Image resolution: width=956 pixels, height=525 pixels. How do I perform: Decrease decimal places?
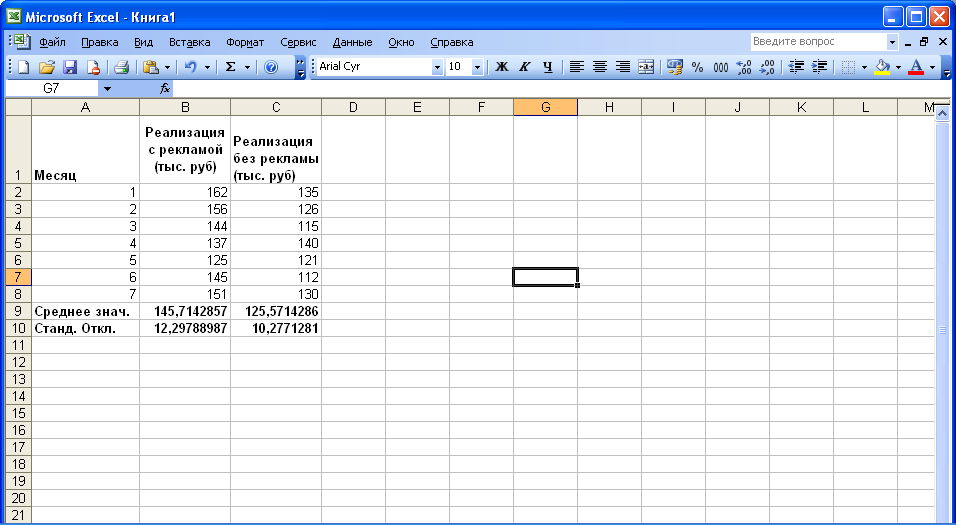767,67
